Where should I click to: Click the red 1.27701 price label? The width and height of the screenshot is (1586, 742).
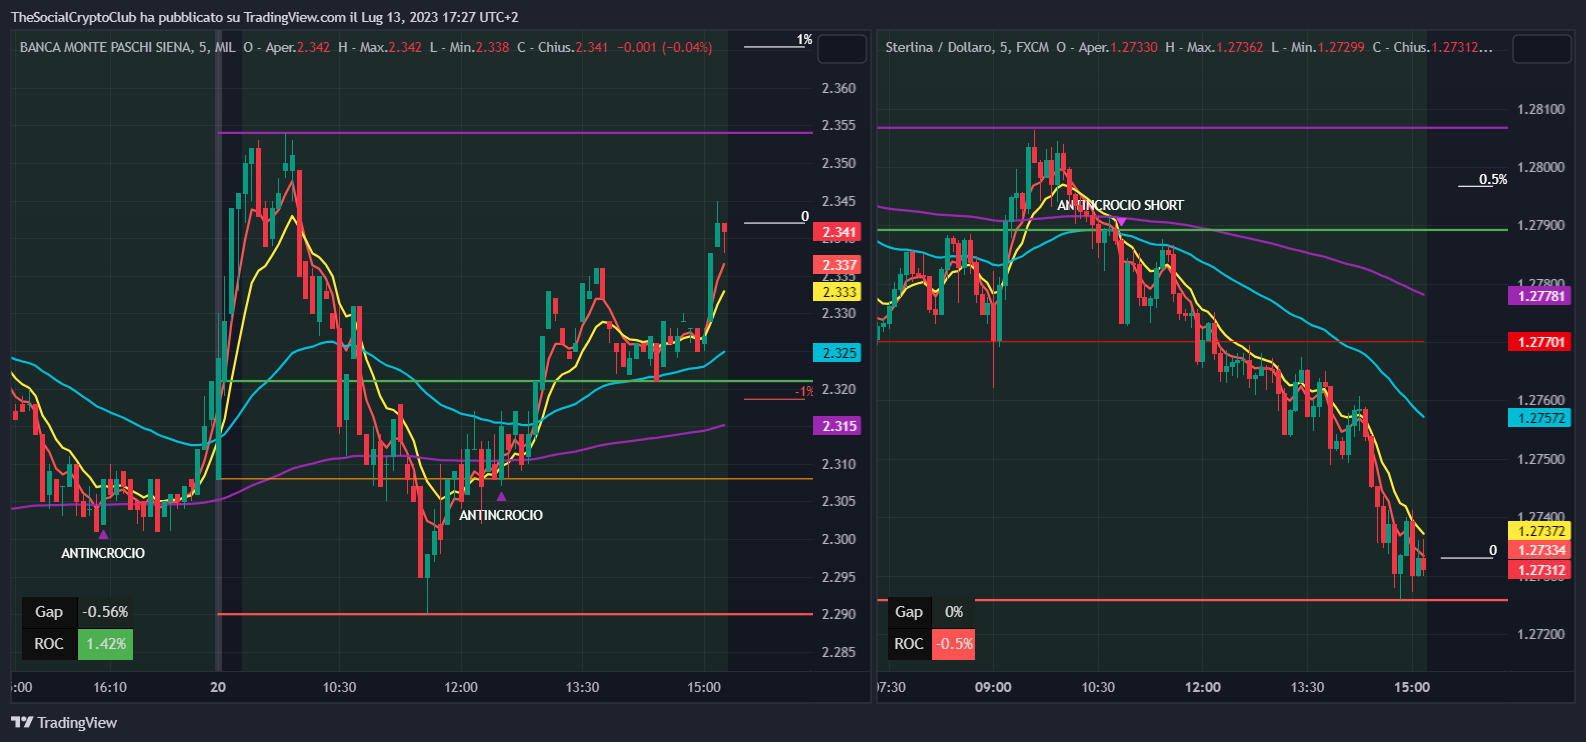pos(1539,342)
